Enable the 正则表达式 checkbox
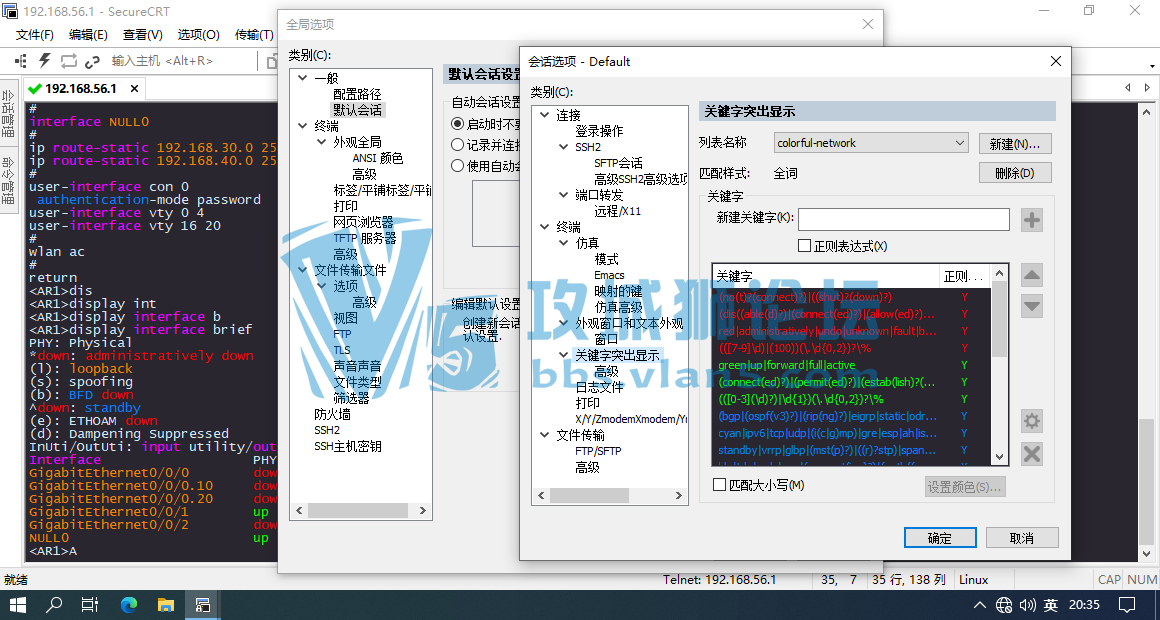Image resolution: width=1160 pixels, height=620 pixels. click(804, 246)
